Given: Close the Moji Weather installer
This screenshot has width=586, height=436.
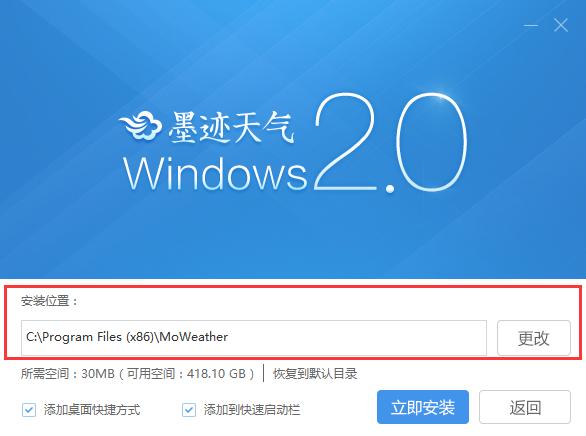Looking at the screenshot, I should (x=561, y=25).
